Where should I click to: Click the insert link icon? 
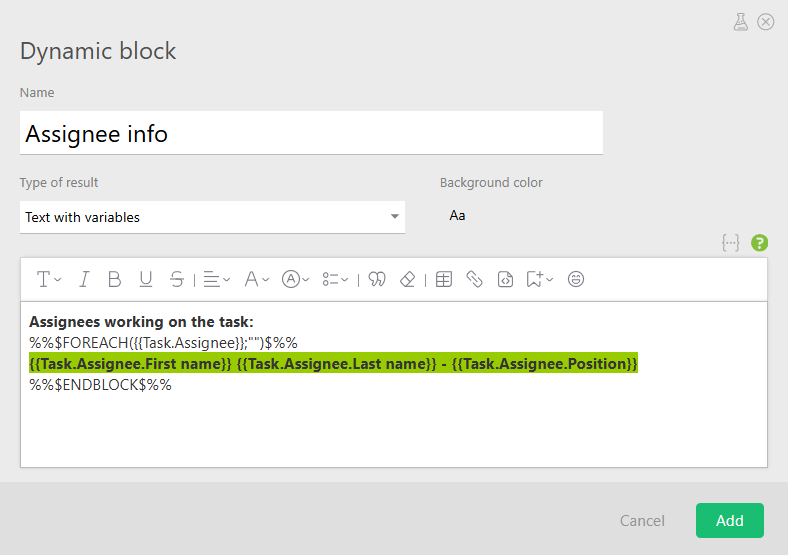475,280
